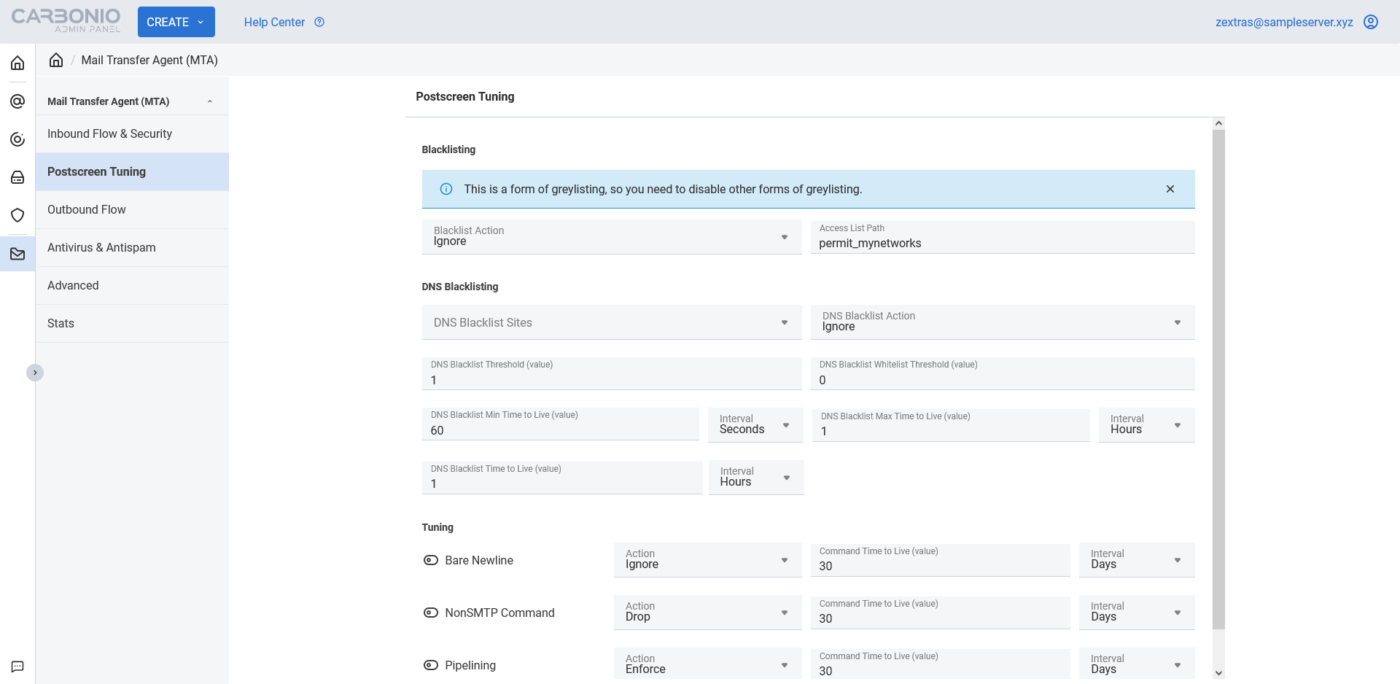Image resolution: width=1400 pixels, height=684 pixels.
Task: Toggle the Bare Newline setting
Action: [429, 559]
